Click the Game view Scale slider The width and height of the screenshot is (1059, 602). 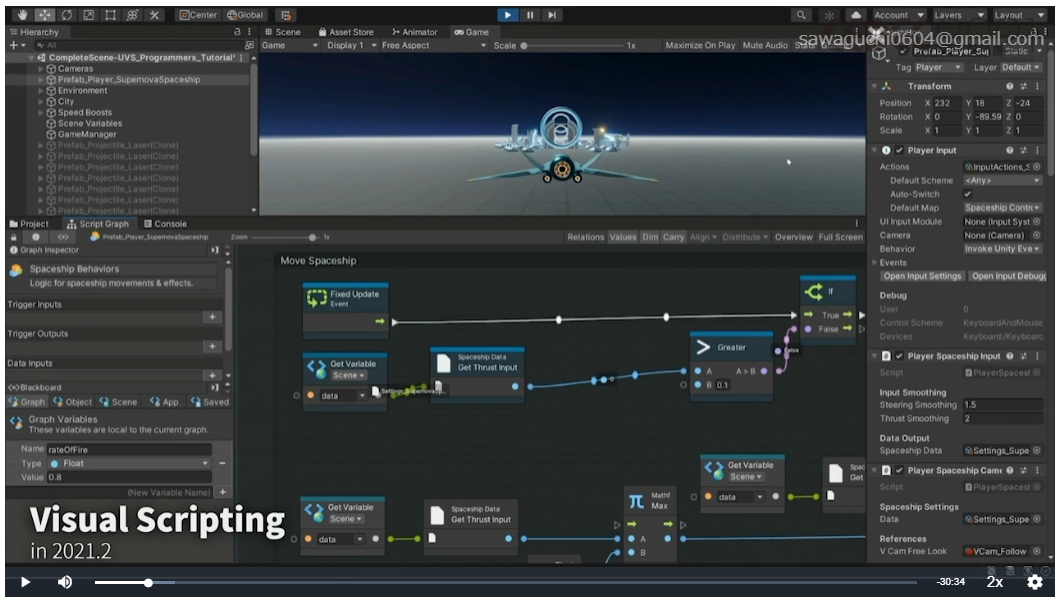pos(572,45)
